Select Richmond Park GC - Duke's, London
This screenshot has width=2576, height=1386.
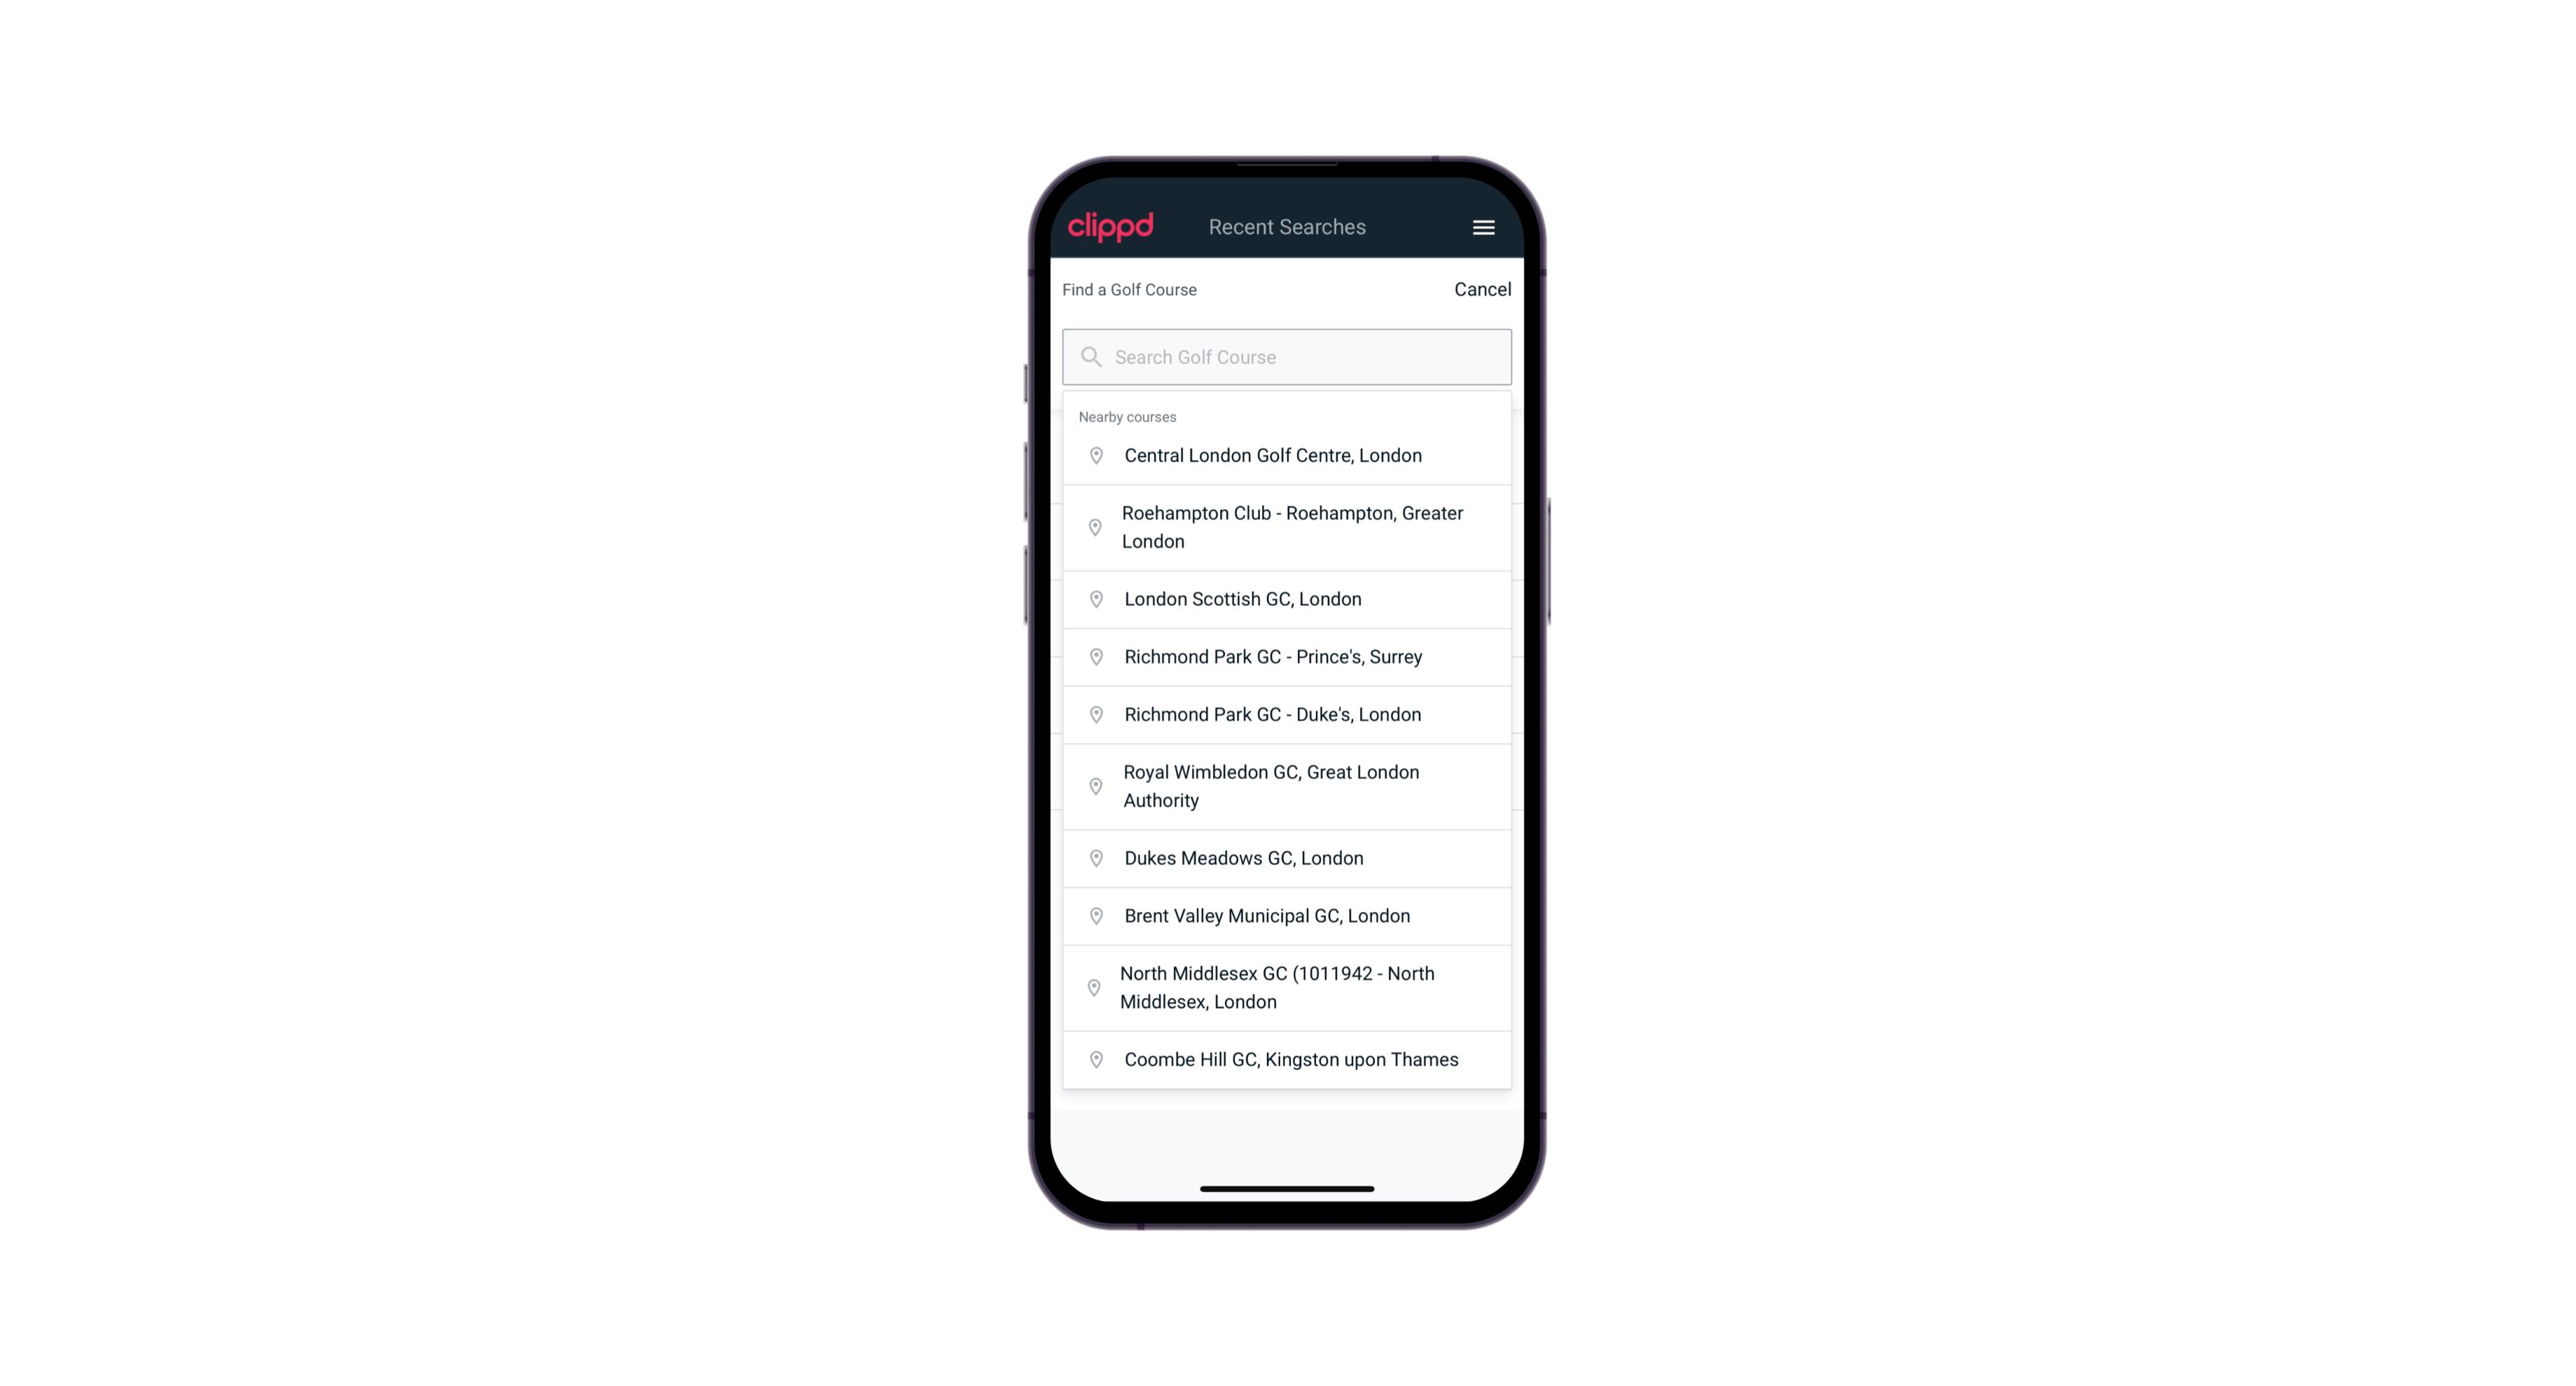[x=1287, y=714]
